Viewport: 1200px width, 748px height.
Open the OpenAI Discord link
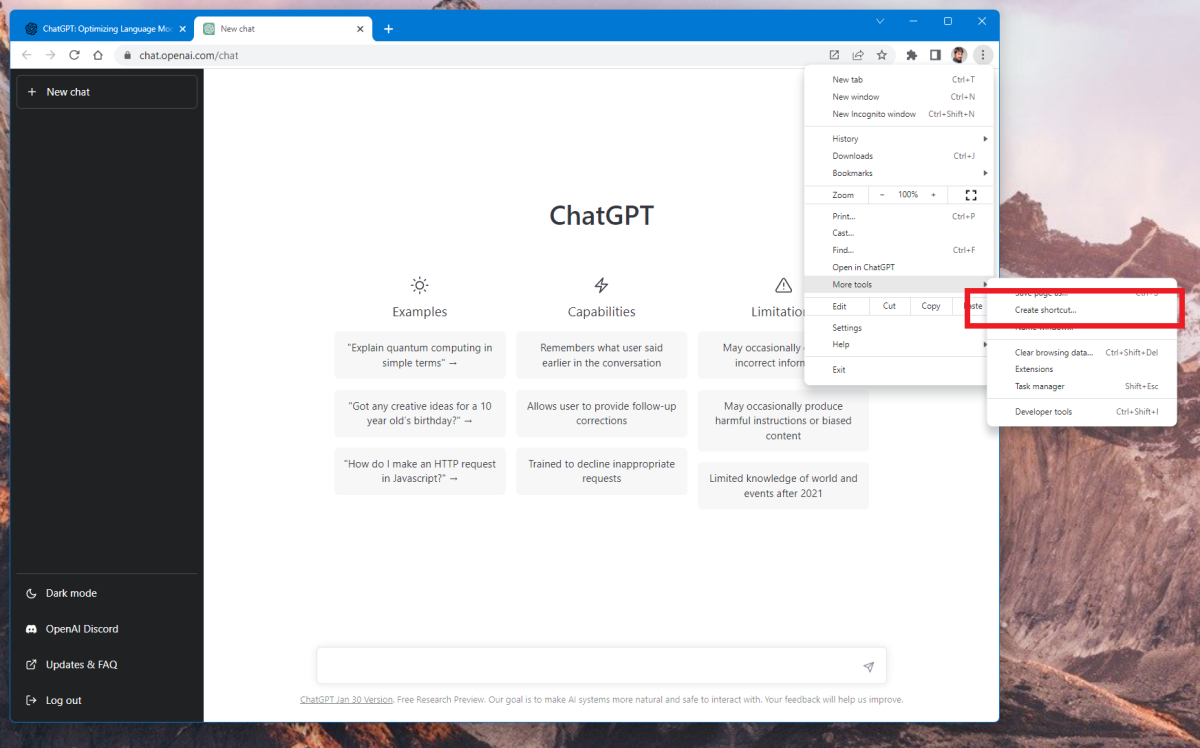click(x=108, y=629)
